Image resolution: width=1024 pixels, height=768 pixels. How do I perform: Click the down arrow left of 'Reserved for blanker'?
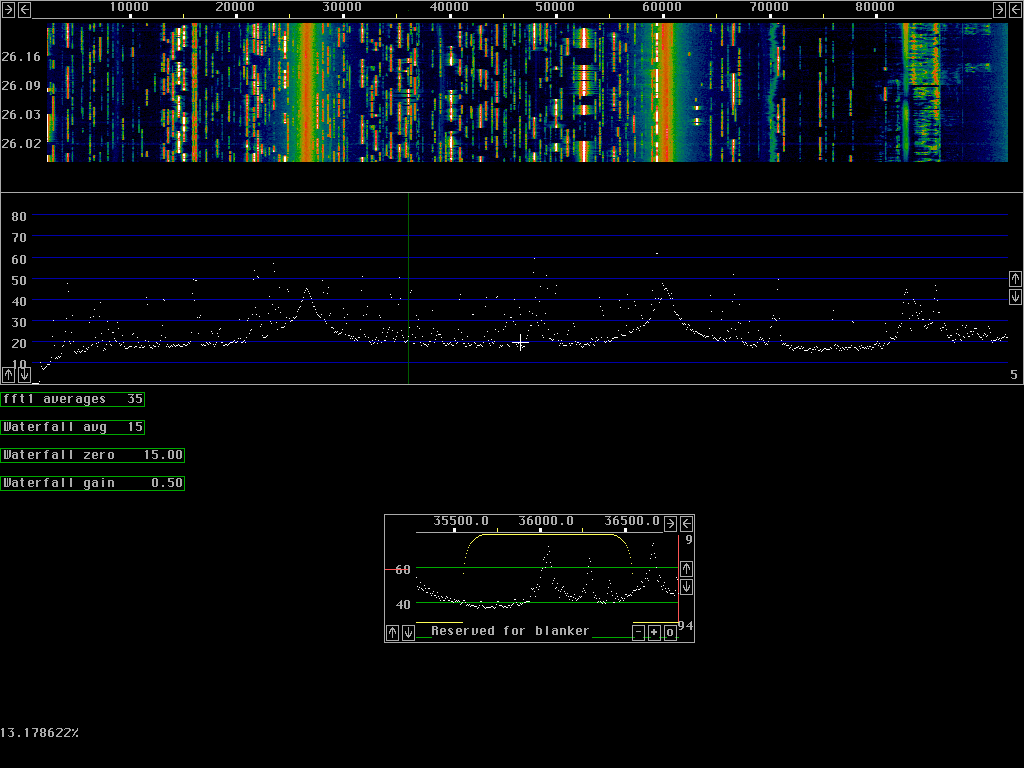pos(408,632)
